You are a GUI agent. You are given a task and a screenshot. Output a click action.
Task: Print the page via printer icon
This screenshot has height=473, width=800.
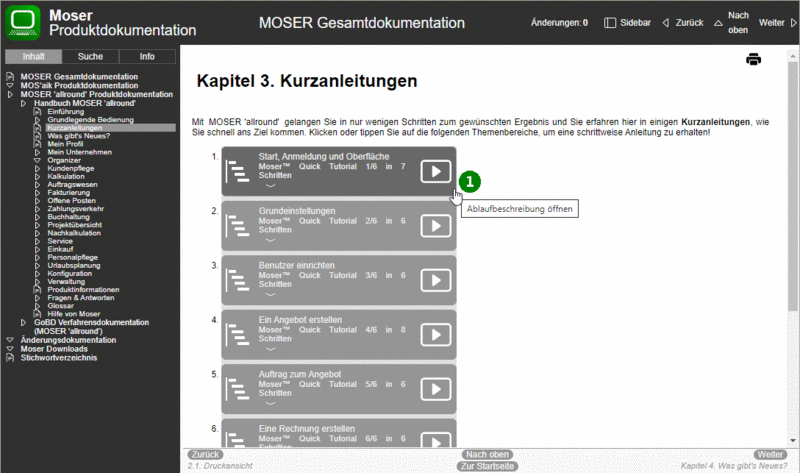(753, 59)
